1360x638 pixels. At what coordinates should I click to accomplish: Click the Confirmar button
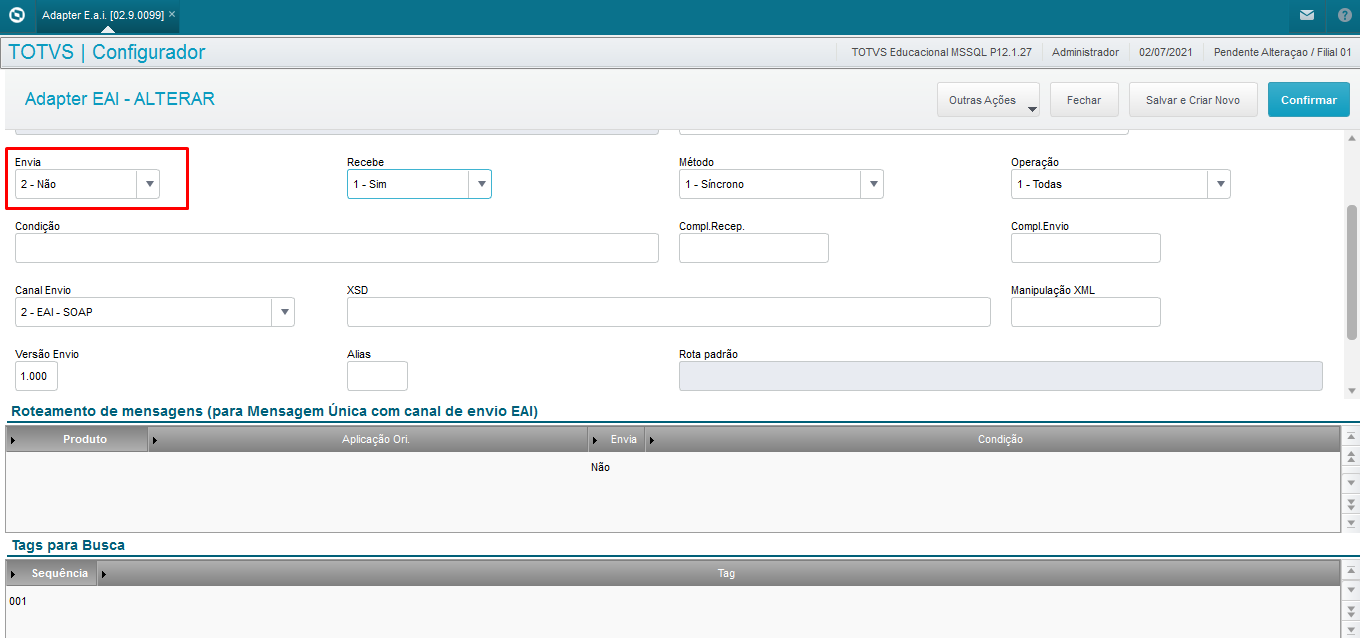pos(1309,100)
